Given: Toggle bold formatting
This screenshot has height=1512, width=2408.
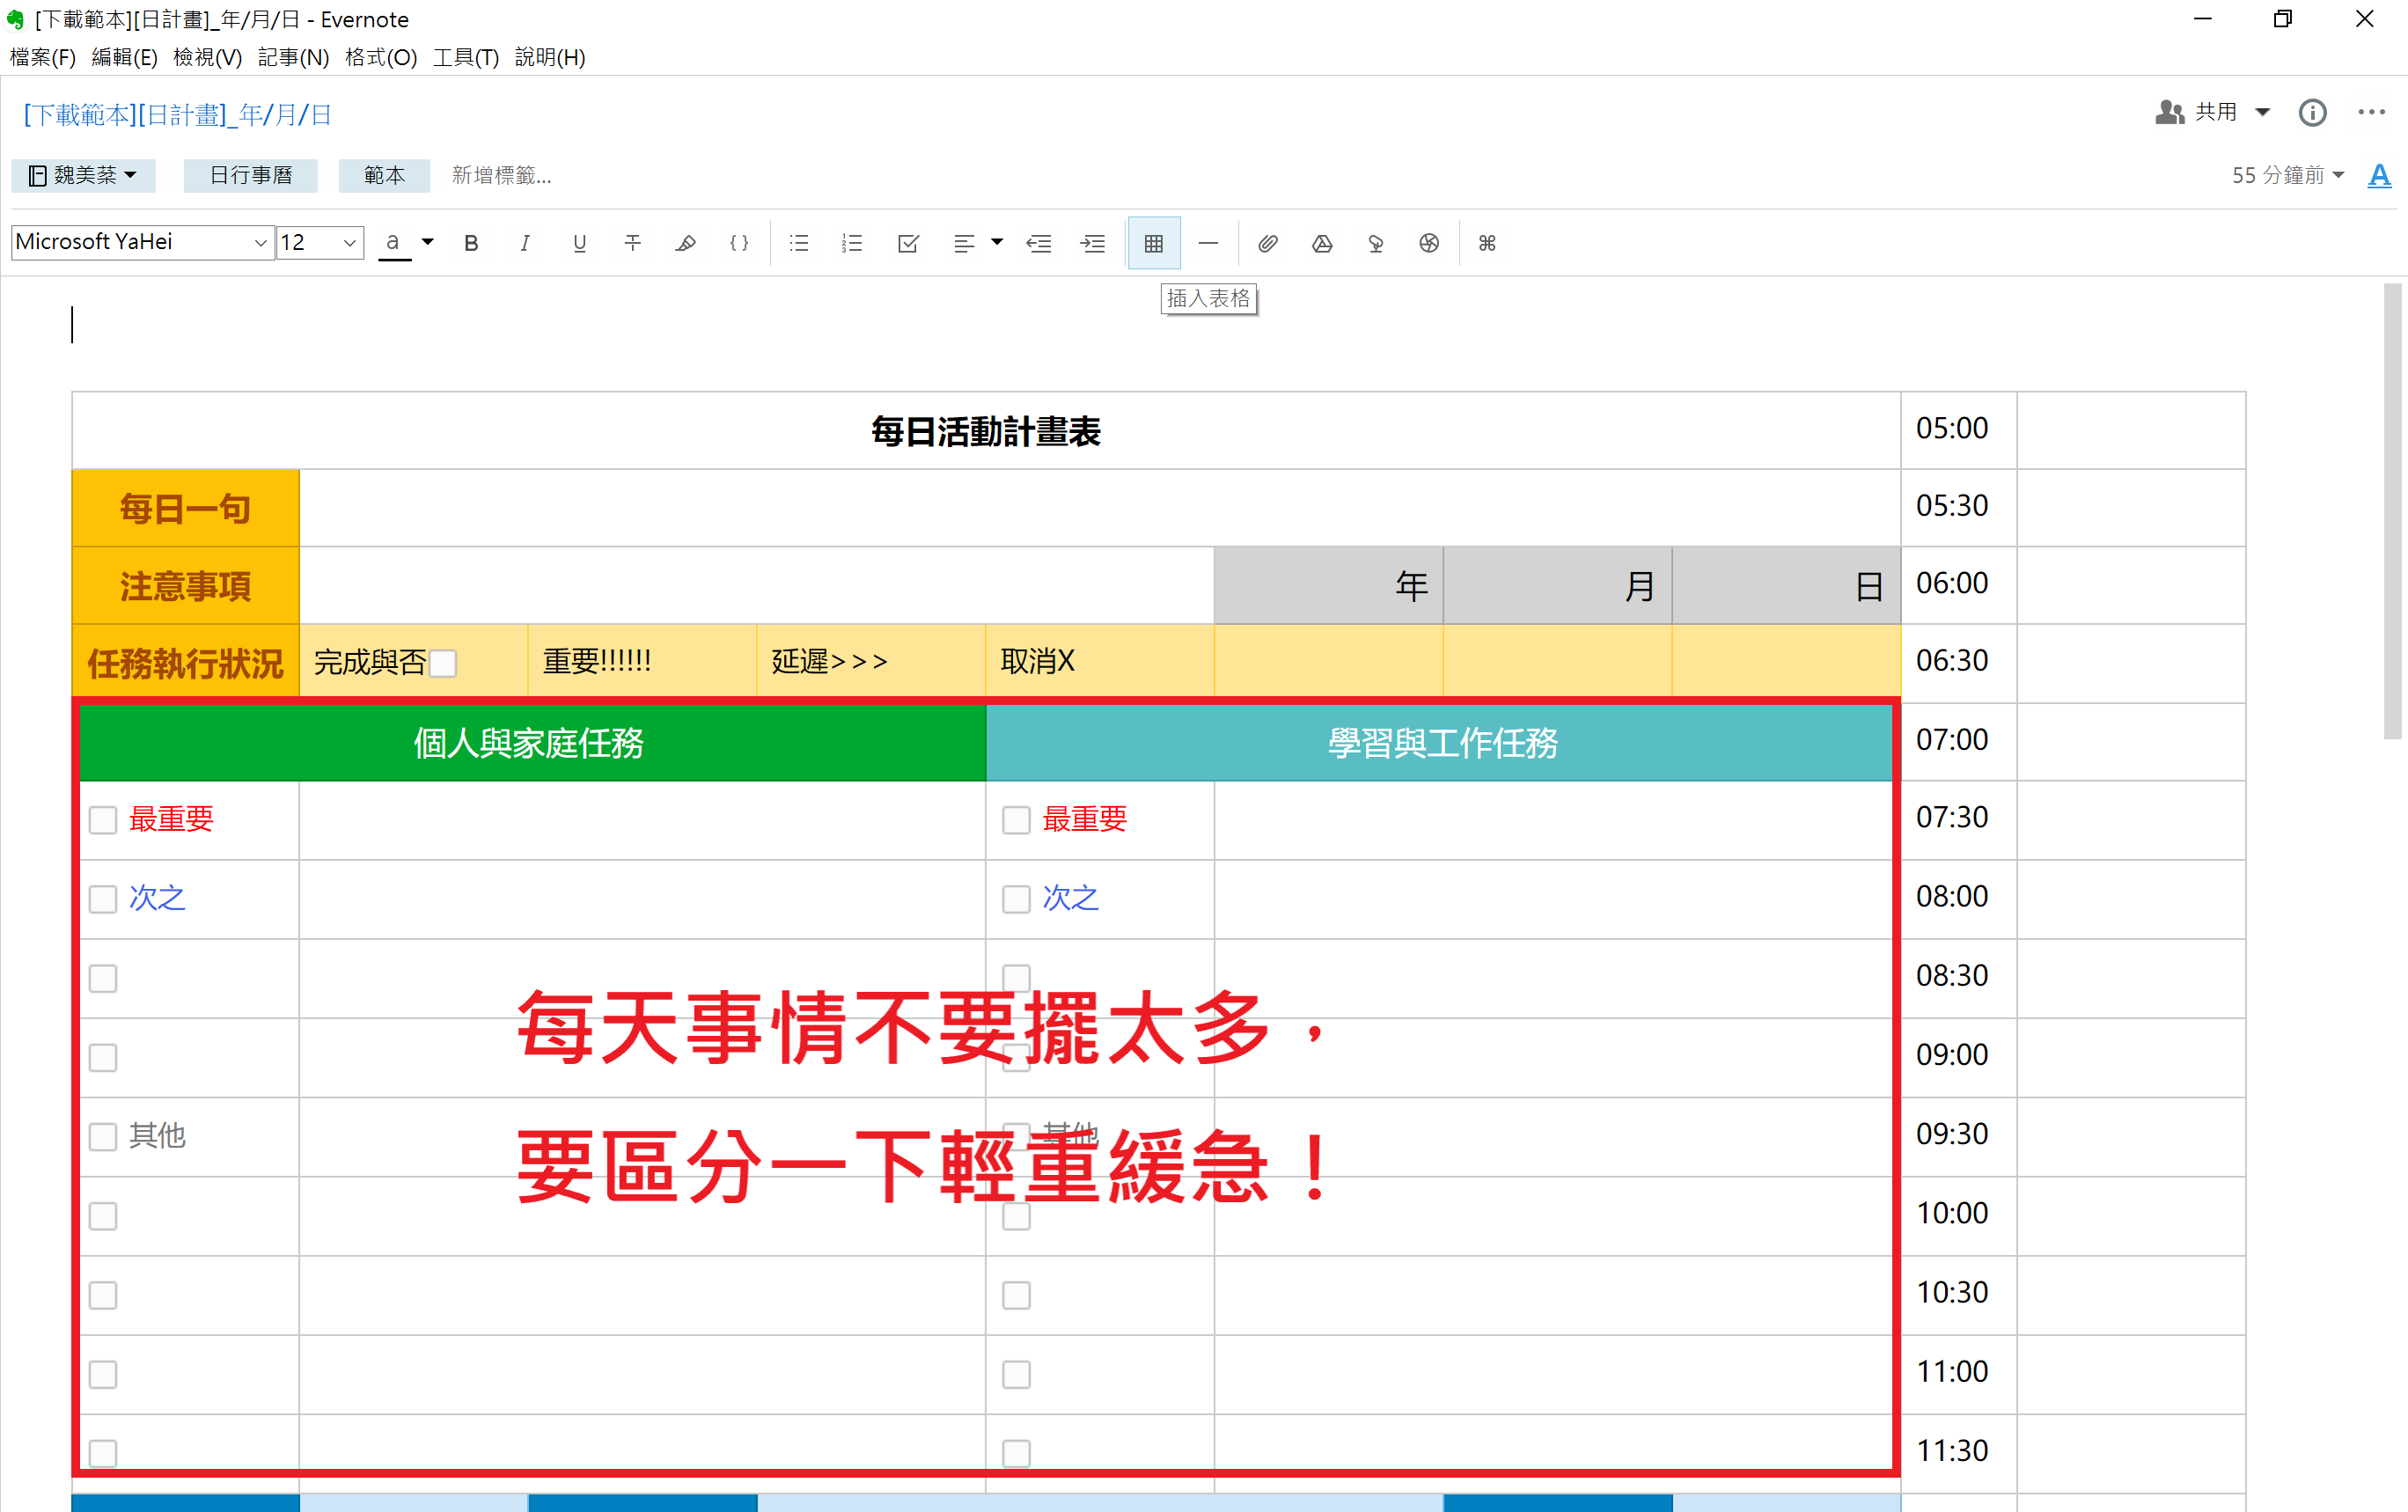Looking at the screenshot, I should pos(471,243).
